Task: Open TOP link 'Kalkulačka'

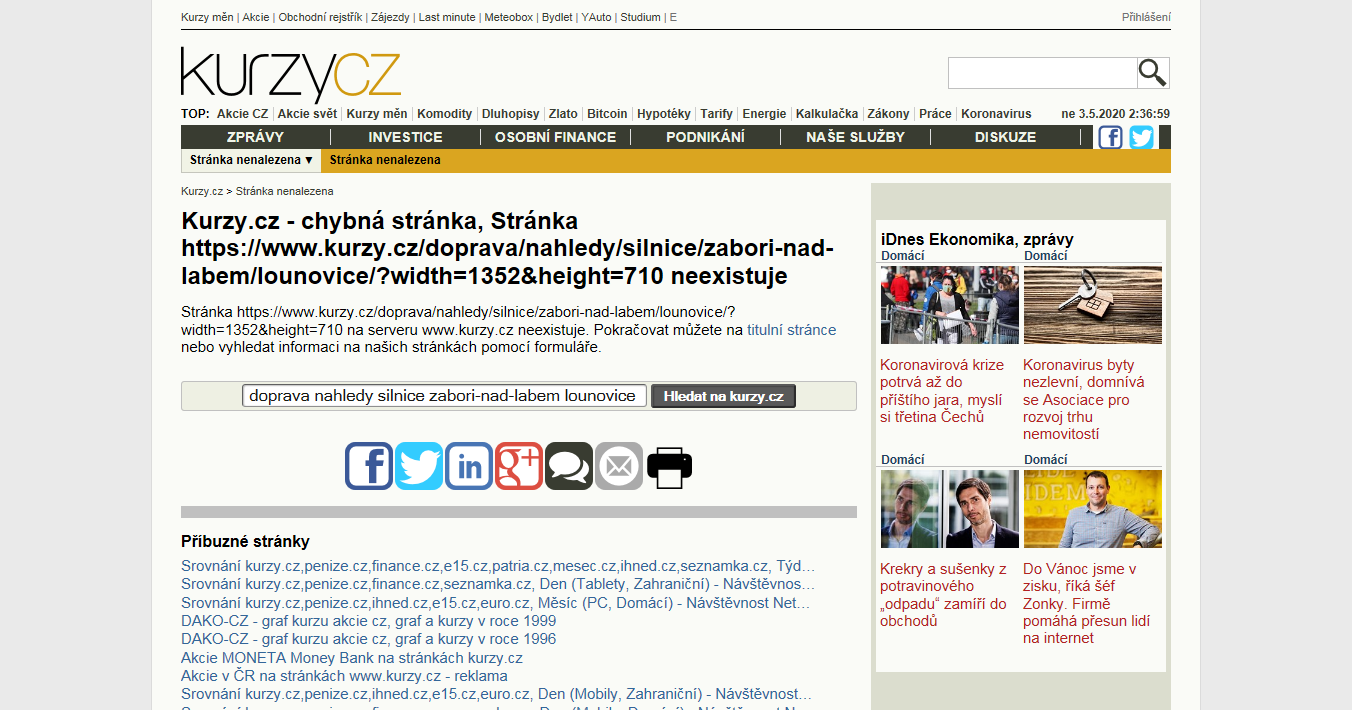Action: 827,114
